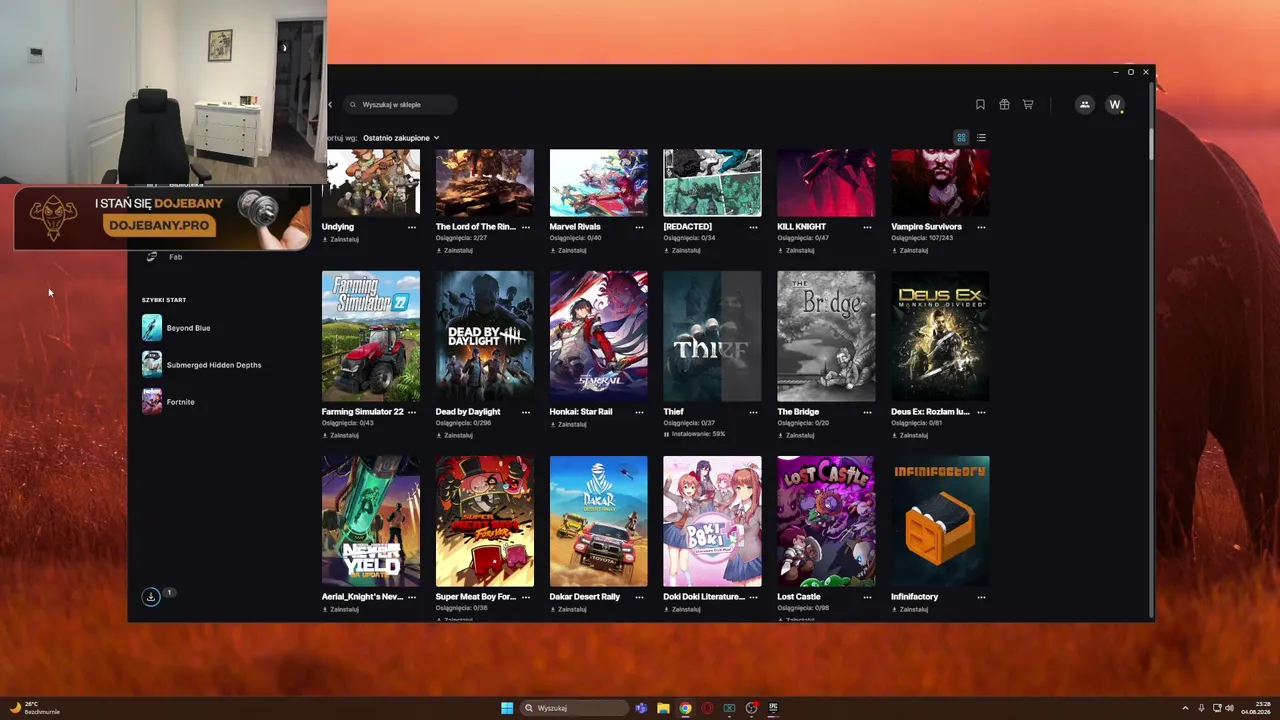
Task: Open the Doki Doki Literature Club cover
Action: pos(712,521)
